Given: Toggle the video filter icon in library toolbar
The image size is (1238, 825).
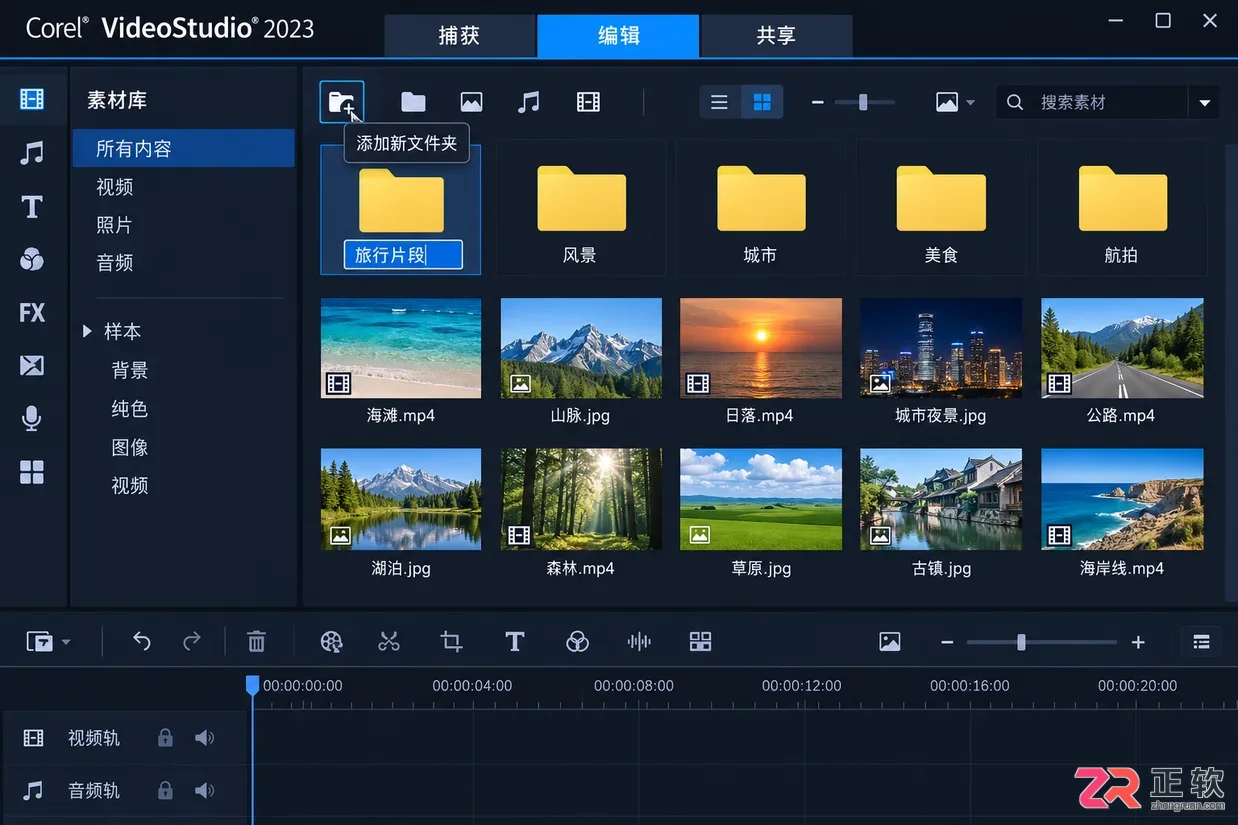Looking at the screenshot, I should 588,102.
